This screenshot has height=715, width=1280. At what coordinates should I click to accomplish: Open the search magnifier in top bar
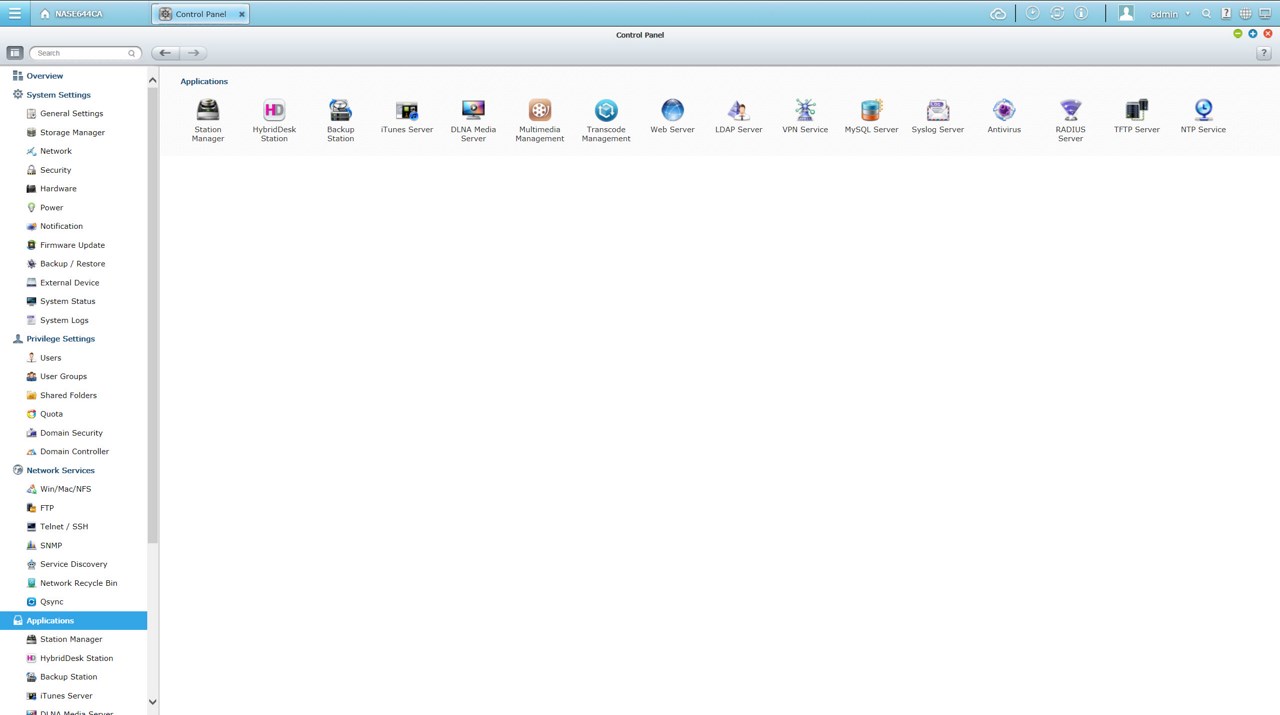(x=1207, y=14)
